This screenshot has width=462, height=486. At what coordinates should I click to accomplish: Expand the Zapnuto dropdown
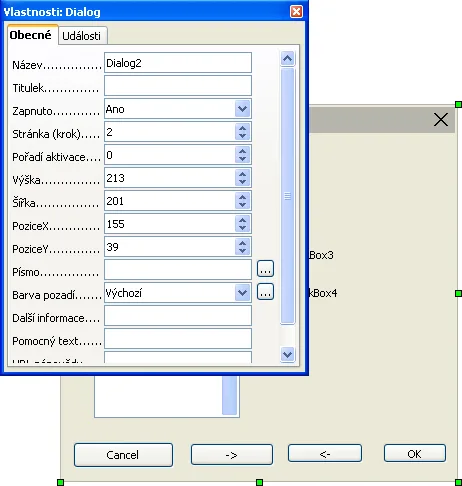tap(242, 109)
